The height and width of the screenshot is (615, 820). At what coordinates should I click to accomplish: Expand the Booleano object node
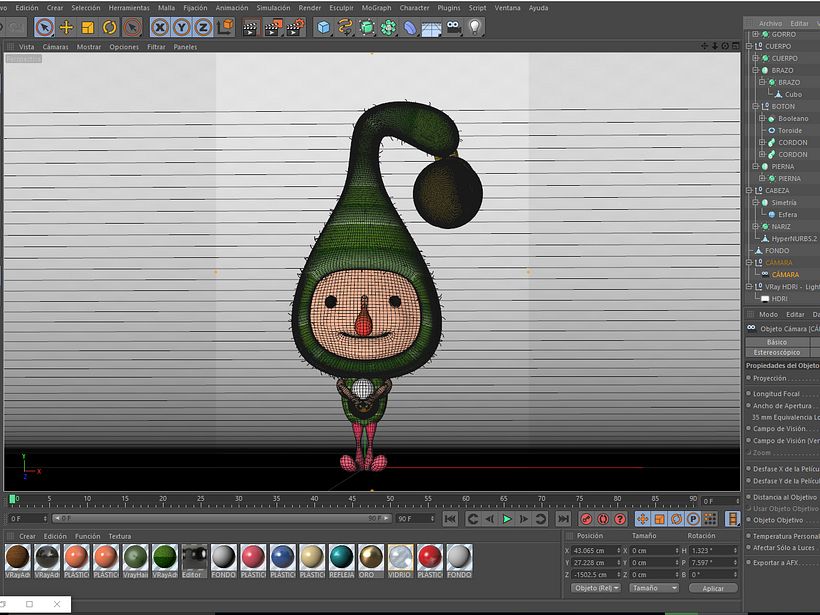762,118
